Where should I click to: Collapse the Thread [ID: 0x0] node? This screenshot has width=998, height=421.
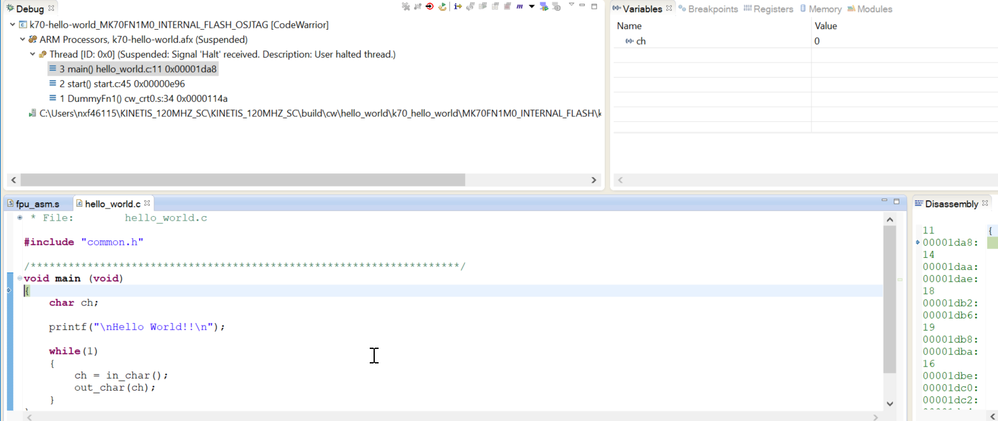point(33,54)
